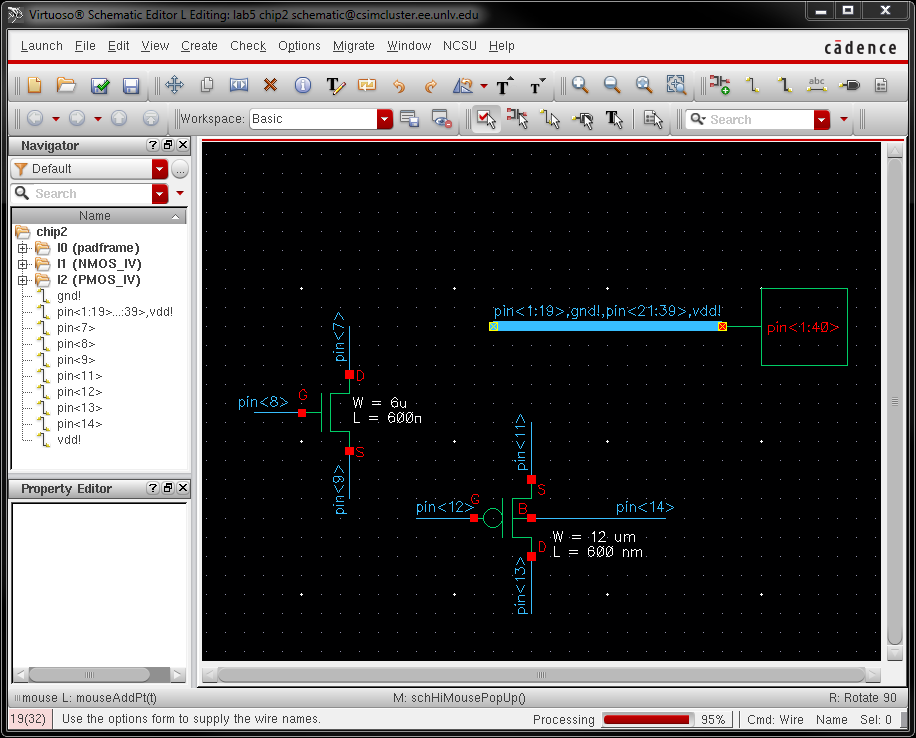Expand the I0 (padframe) tree node

pos(22,248)
